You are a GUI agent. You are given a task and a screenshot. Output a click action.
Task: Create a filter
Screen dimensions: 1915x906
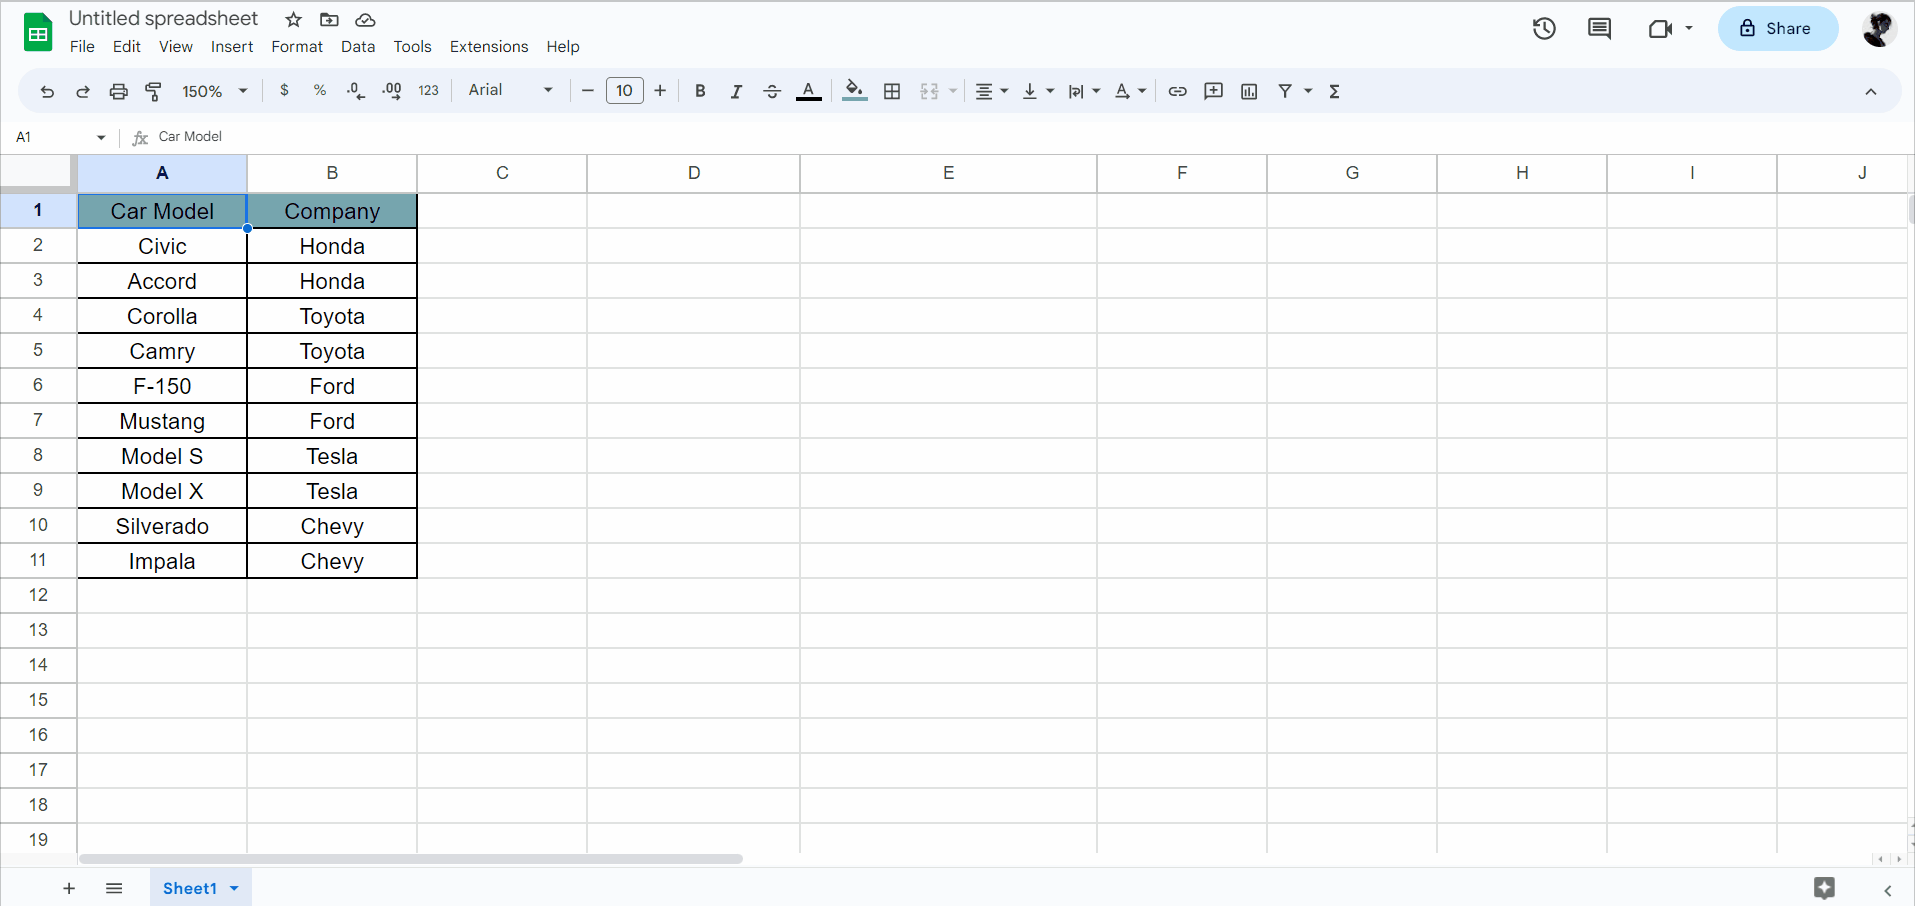[x=1285, y=91]
